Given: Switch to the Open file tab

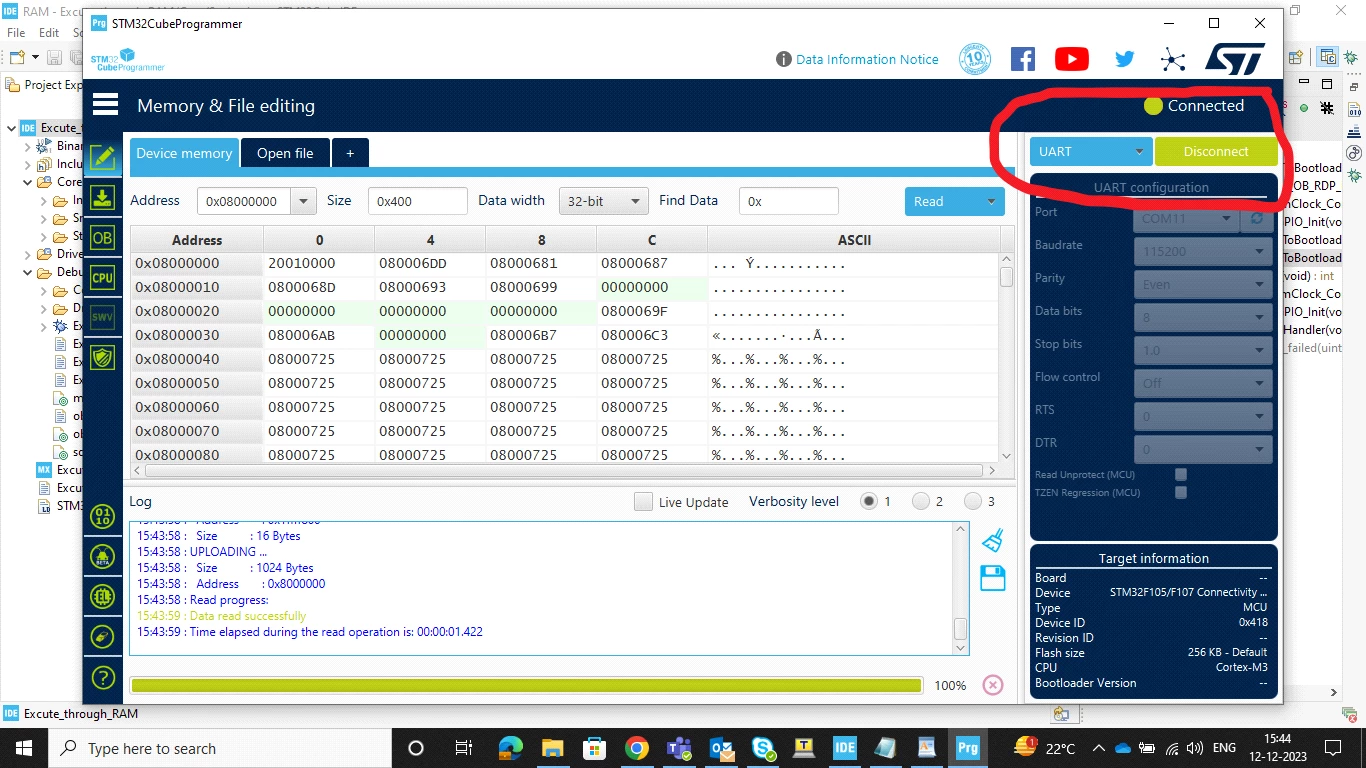Looking at the screenshot, I should [x=285, y=153].
